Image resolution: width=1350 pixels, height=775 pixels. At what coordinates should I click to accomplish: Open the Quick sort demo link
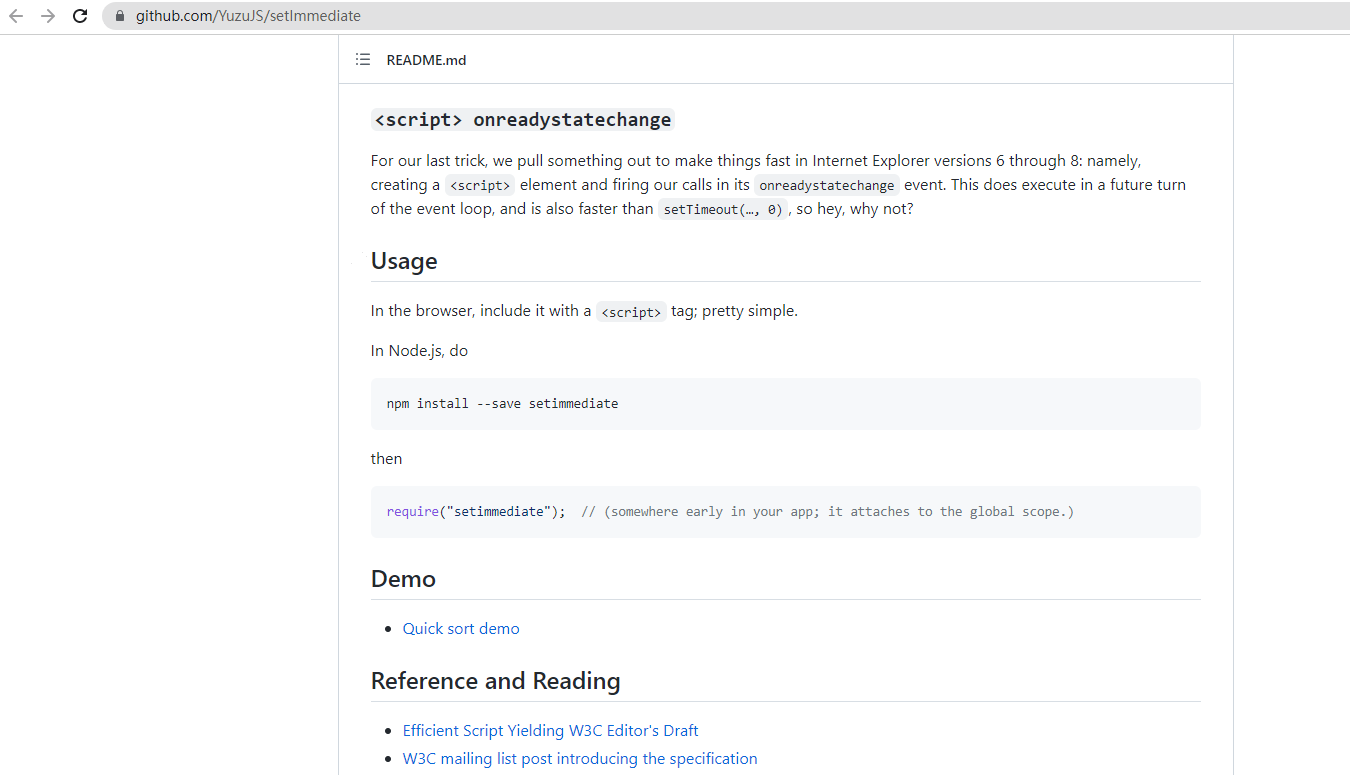point(461,629)
